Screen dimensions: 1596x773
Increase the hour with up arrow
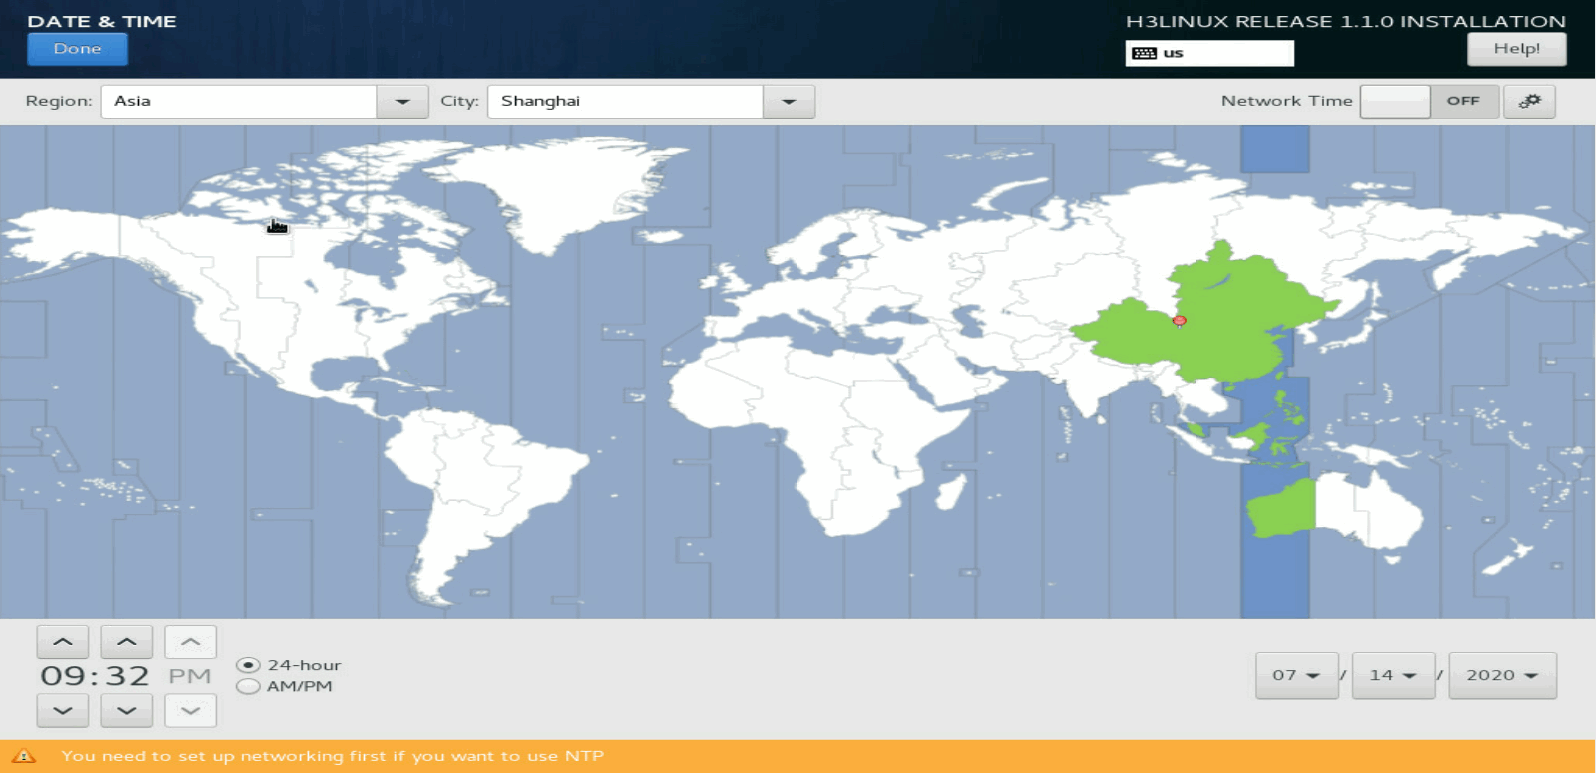click(63, 642)
